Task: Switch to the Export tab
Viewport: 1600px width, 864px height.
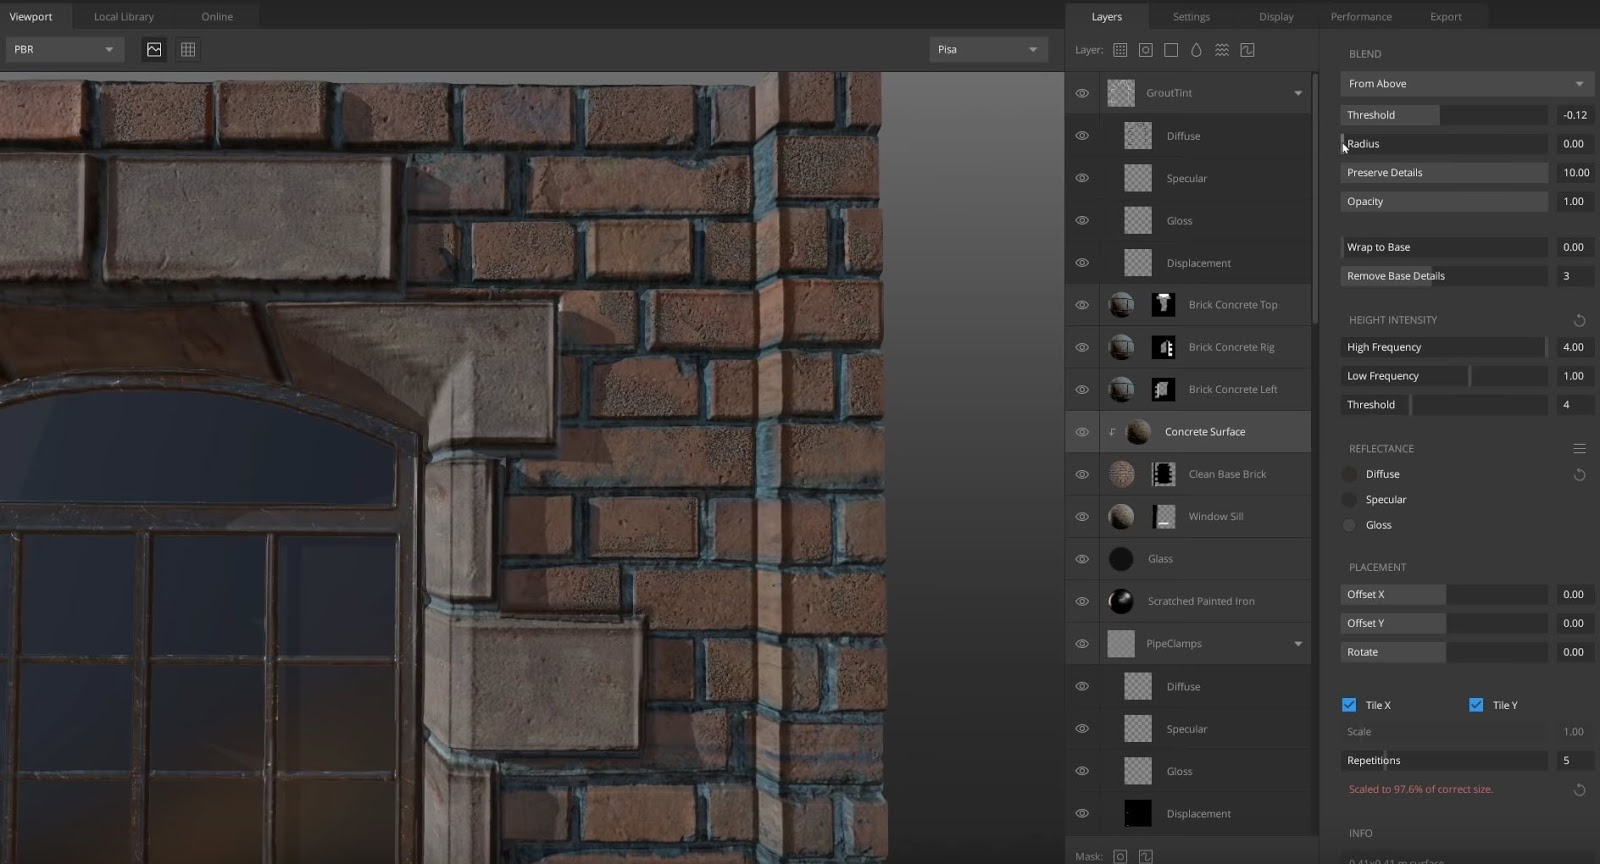Action: [1445, 17]
